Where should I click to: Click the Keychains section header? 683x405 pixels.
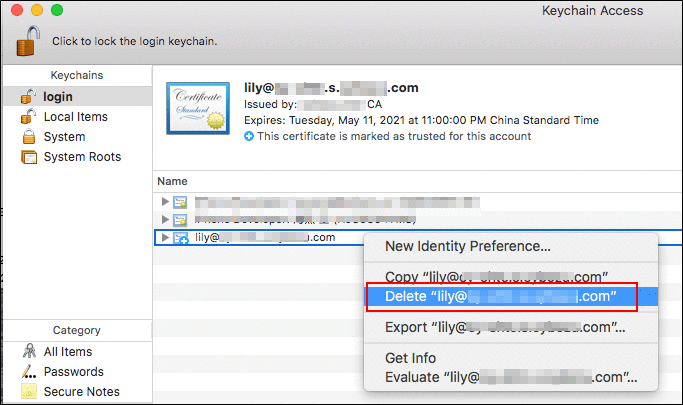pyautogui.click(x=77, y=75)
